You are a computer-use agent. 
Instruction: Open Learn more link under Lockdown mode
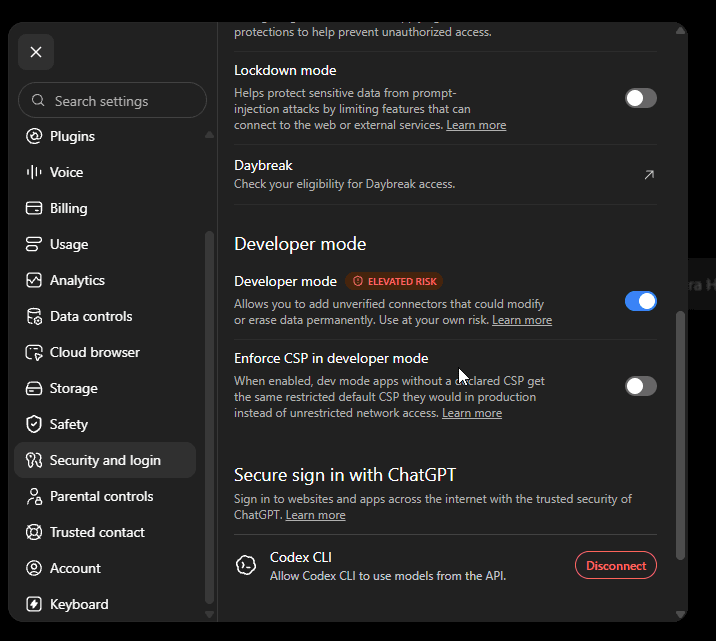click(476, 125)
